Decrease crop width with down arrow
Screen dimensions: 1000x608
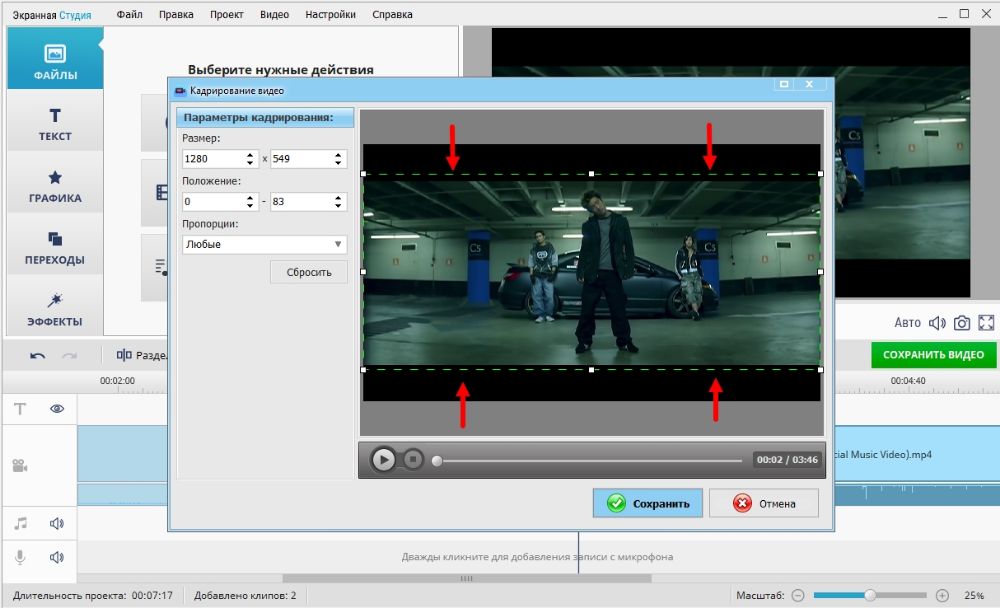point(250,163)
